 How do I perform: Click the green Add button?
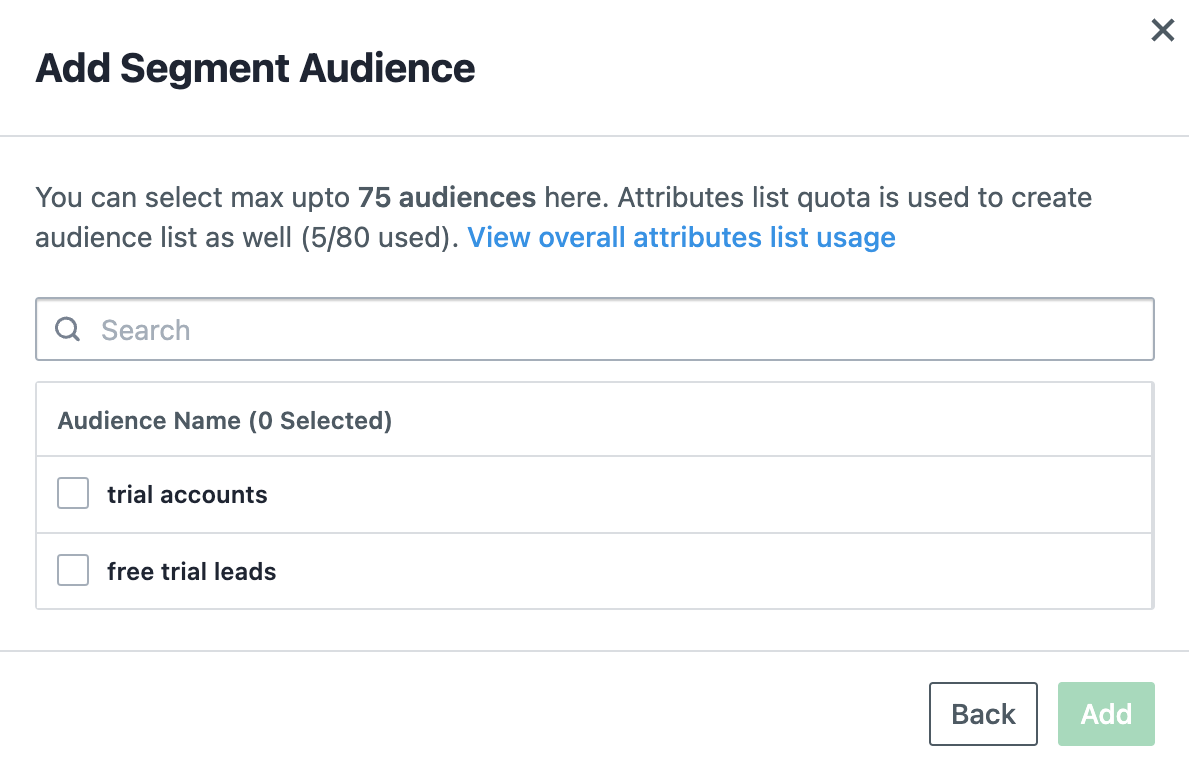1106,714
